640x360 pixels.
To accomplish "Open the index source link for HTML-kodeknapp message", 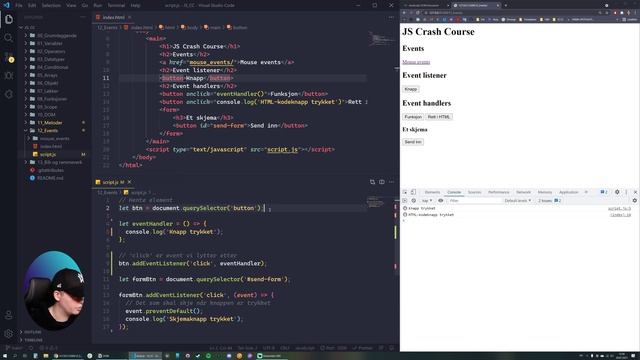I will [620, 215].
